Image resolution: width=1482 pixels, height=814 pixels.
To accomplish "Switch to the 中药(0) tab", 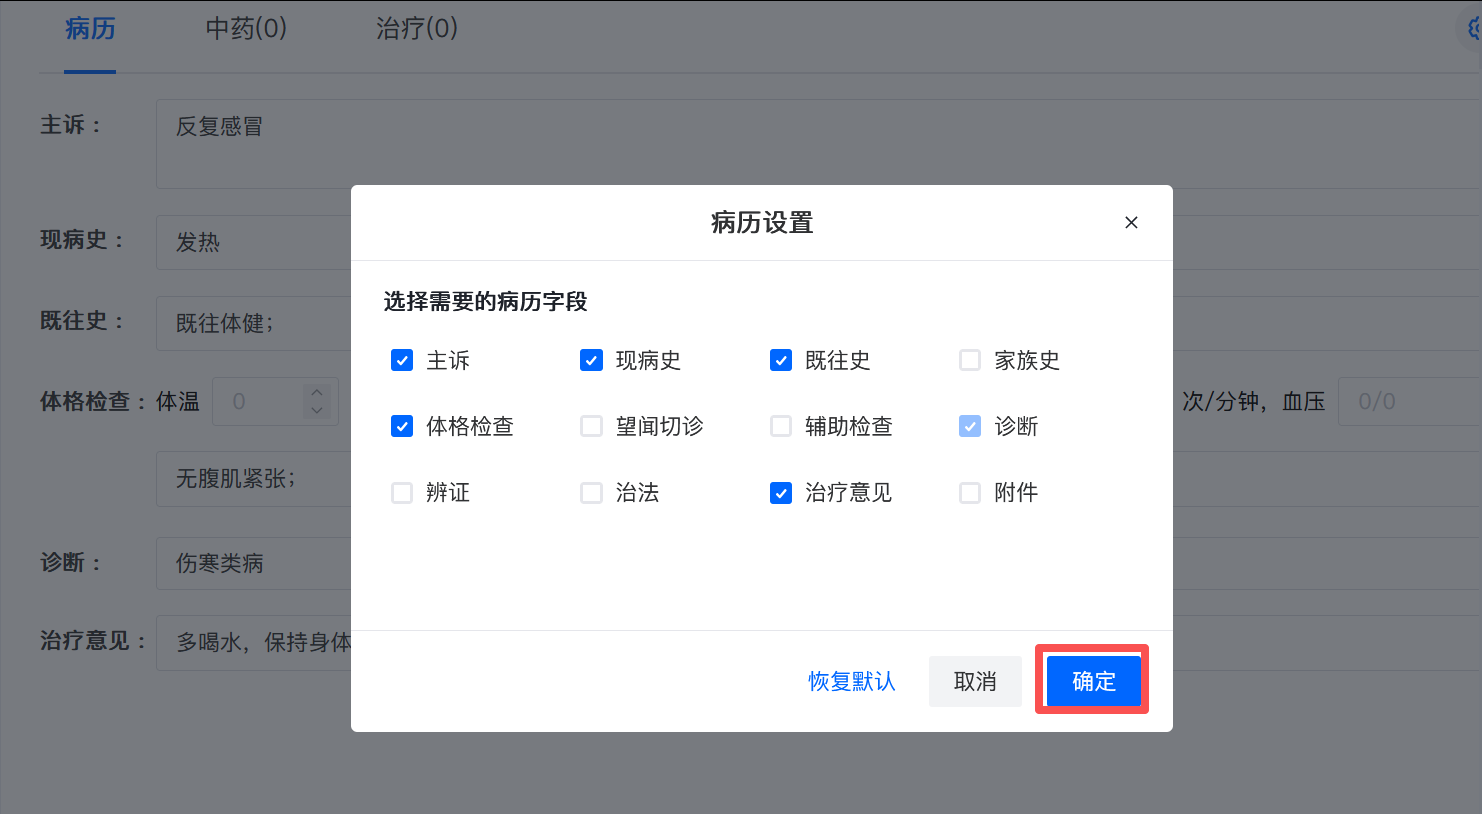I will [x=246, y=29].
